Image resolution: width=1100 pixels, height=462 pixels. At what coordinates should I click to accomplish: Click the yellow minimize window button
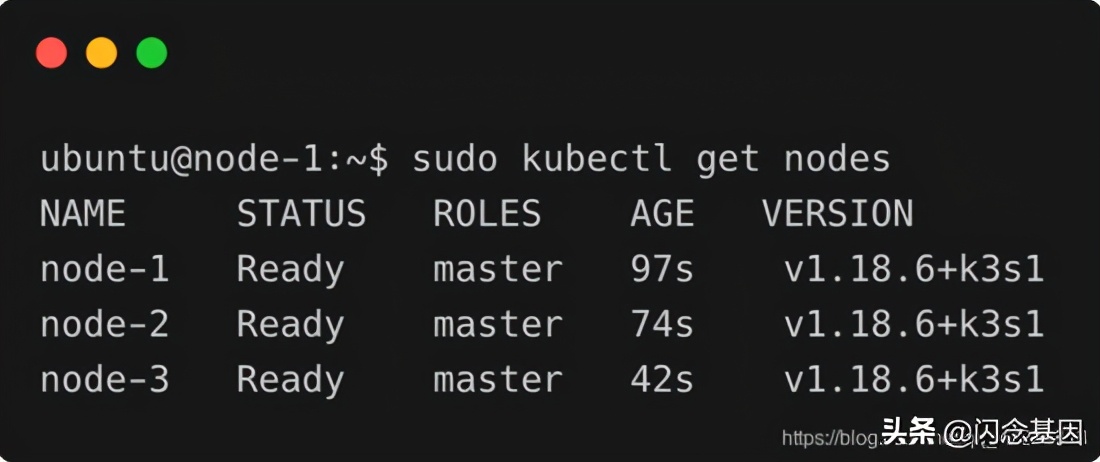pyautogui.click(x=101, y=53)
